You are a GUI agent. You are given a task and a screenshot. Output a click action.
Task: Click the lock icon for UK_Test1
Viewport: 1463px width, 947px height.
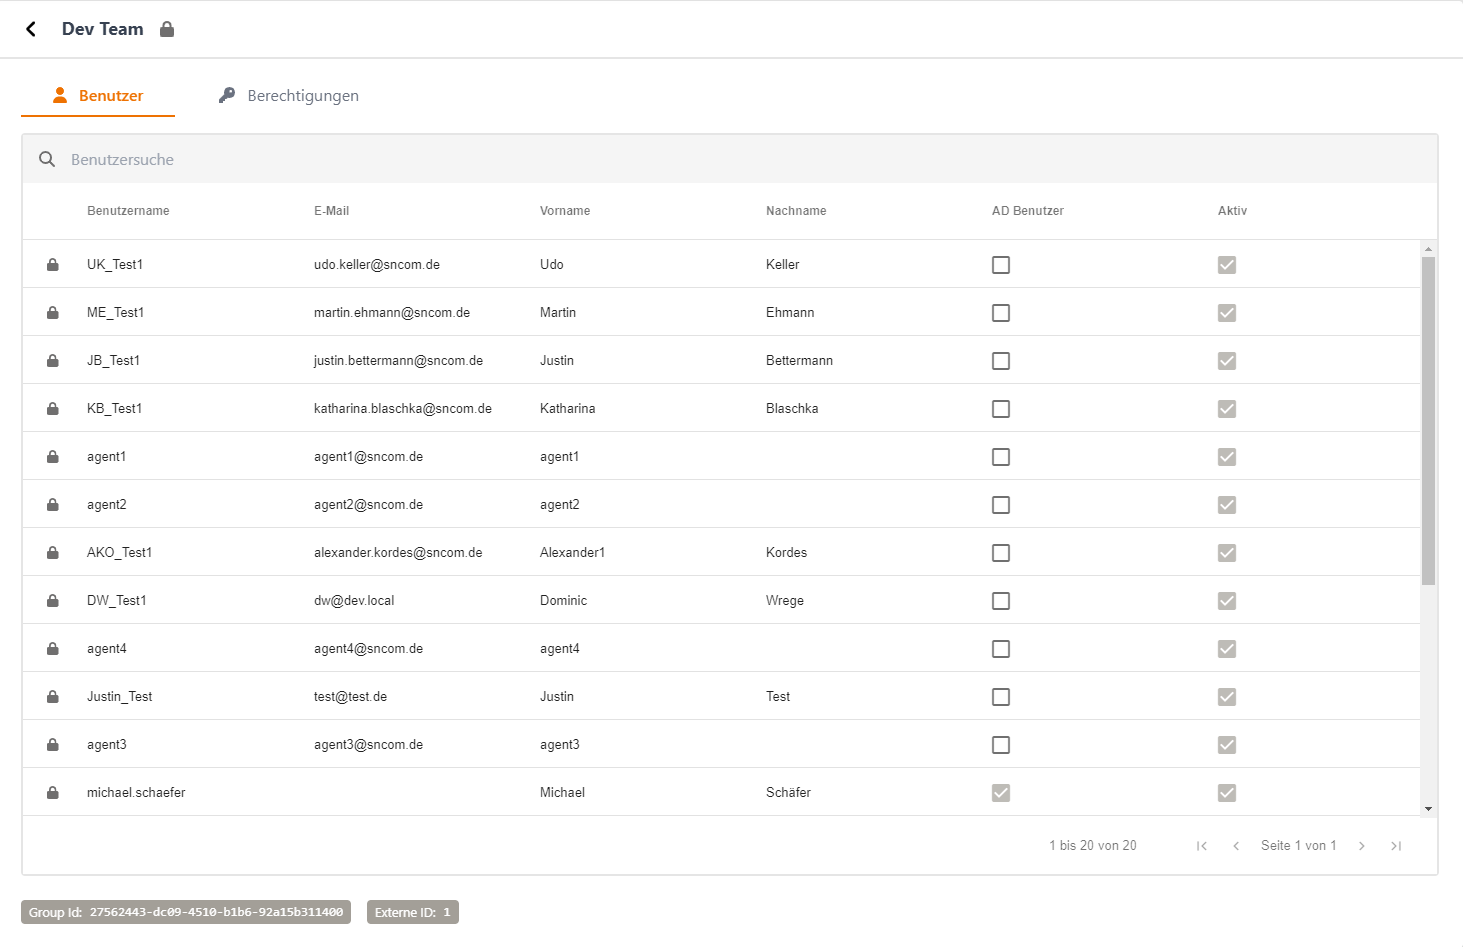(53, 265)
